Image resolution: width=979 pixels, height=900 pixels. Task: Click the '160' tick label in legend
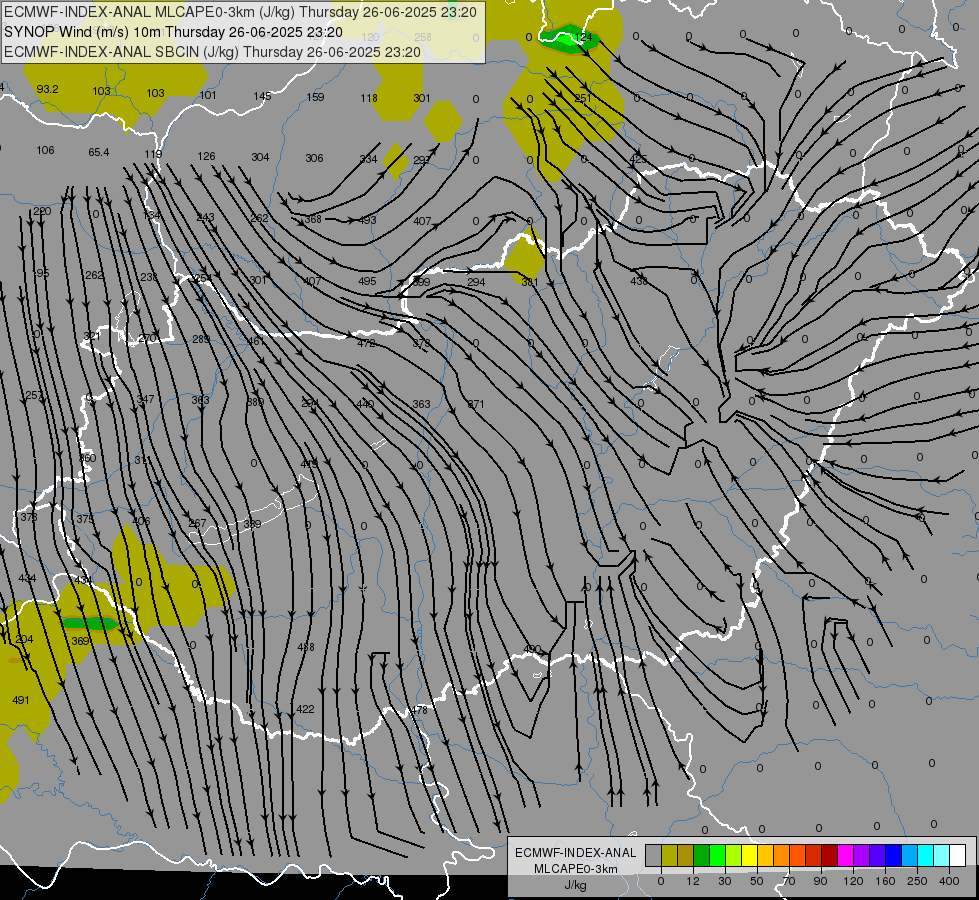(x=885, y=881)
